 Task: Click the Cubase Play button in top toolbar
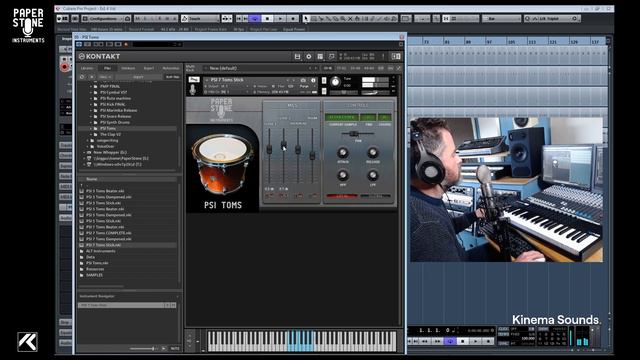(x=280, y=18)
